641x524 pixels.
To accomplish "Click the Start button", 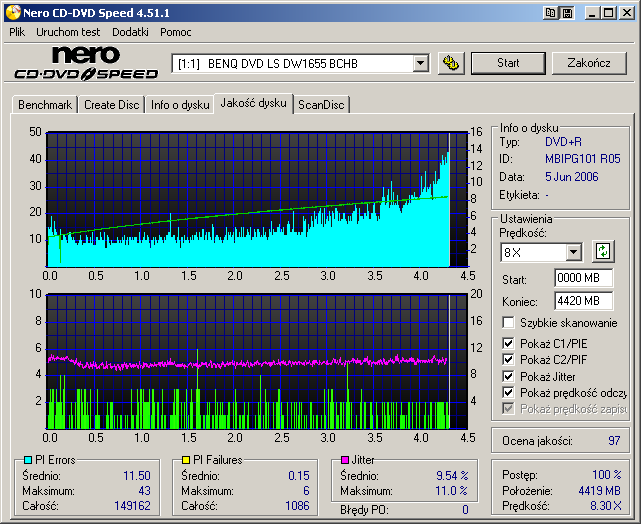I will (508, 63).
